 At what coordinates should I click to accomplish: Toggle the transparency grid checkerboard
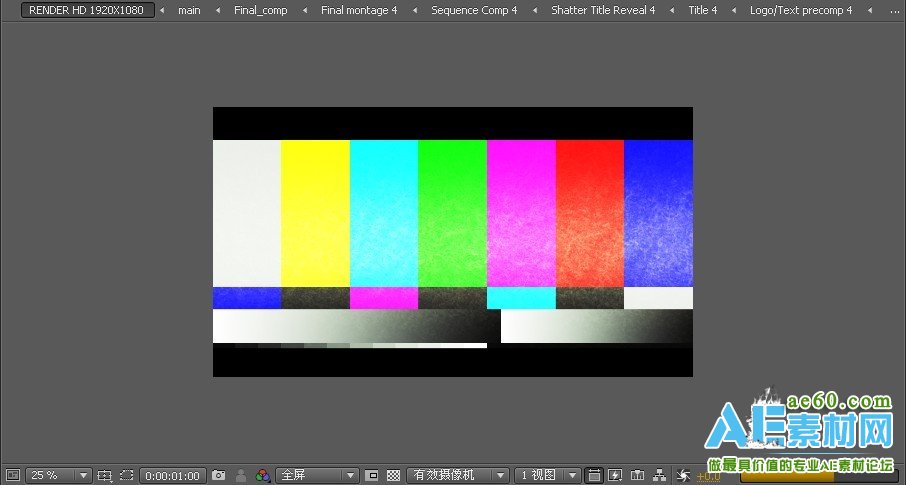[393, 475]
